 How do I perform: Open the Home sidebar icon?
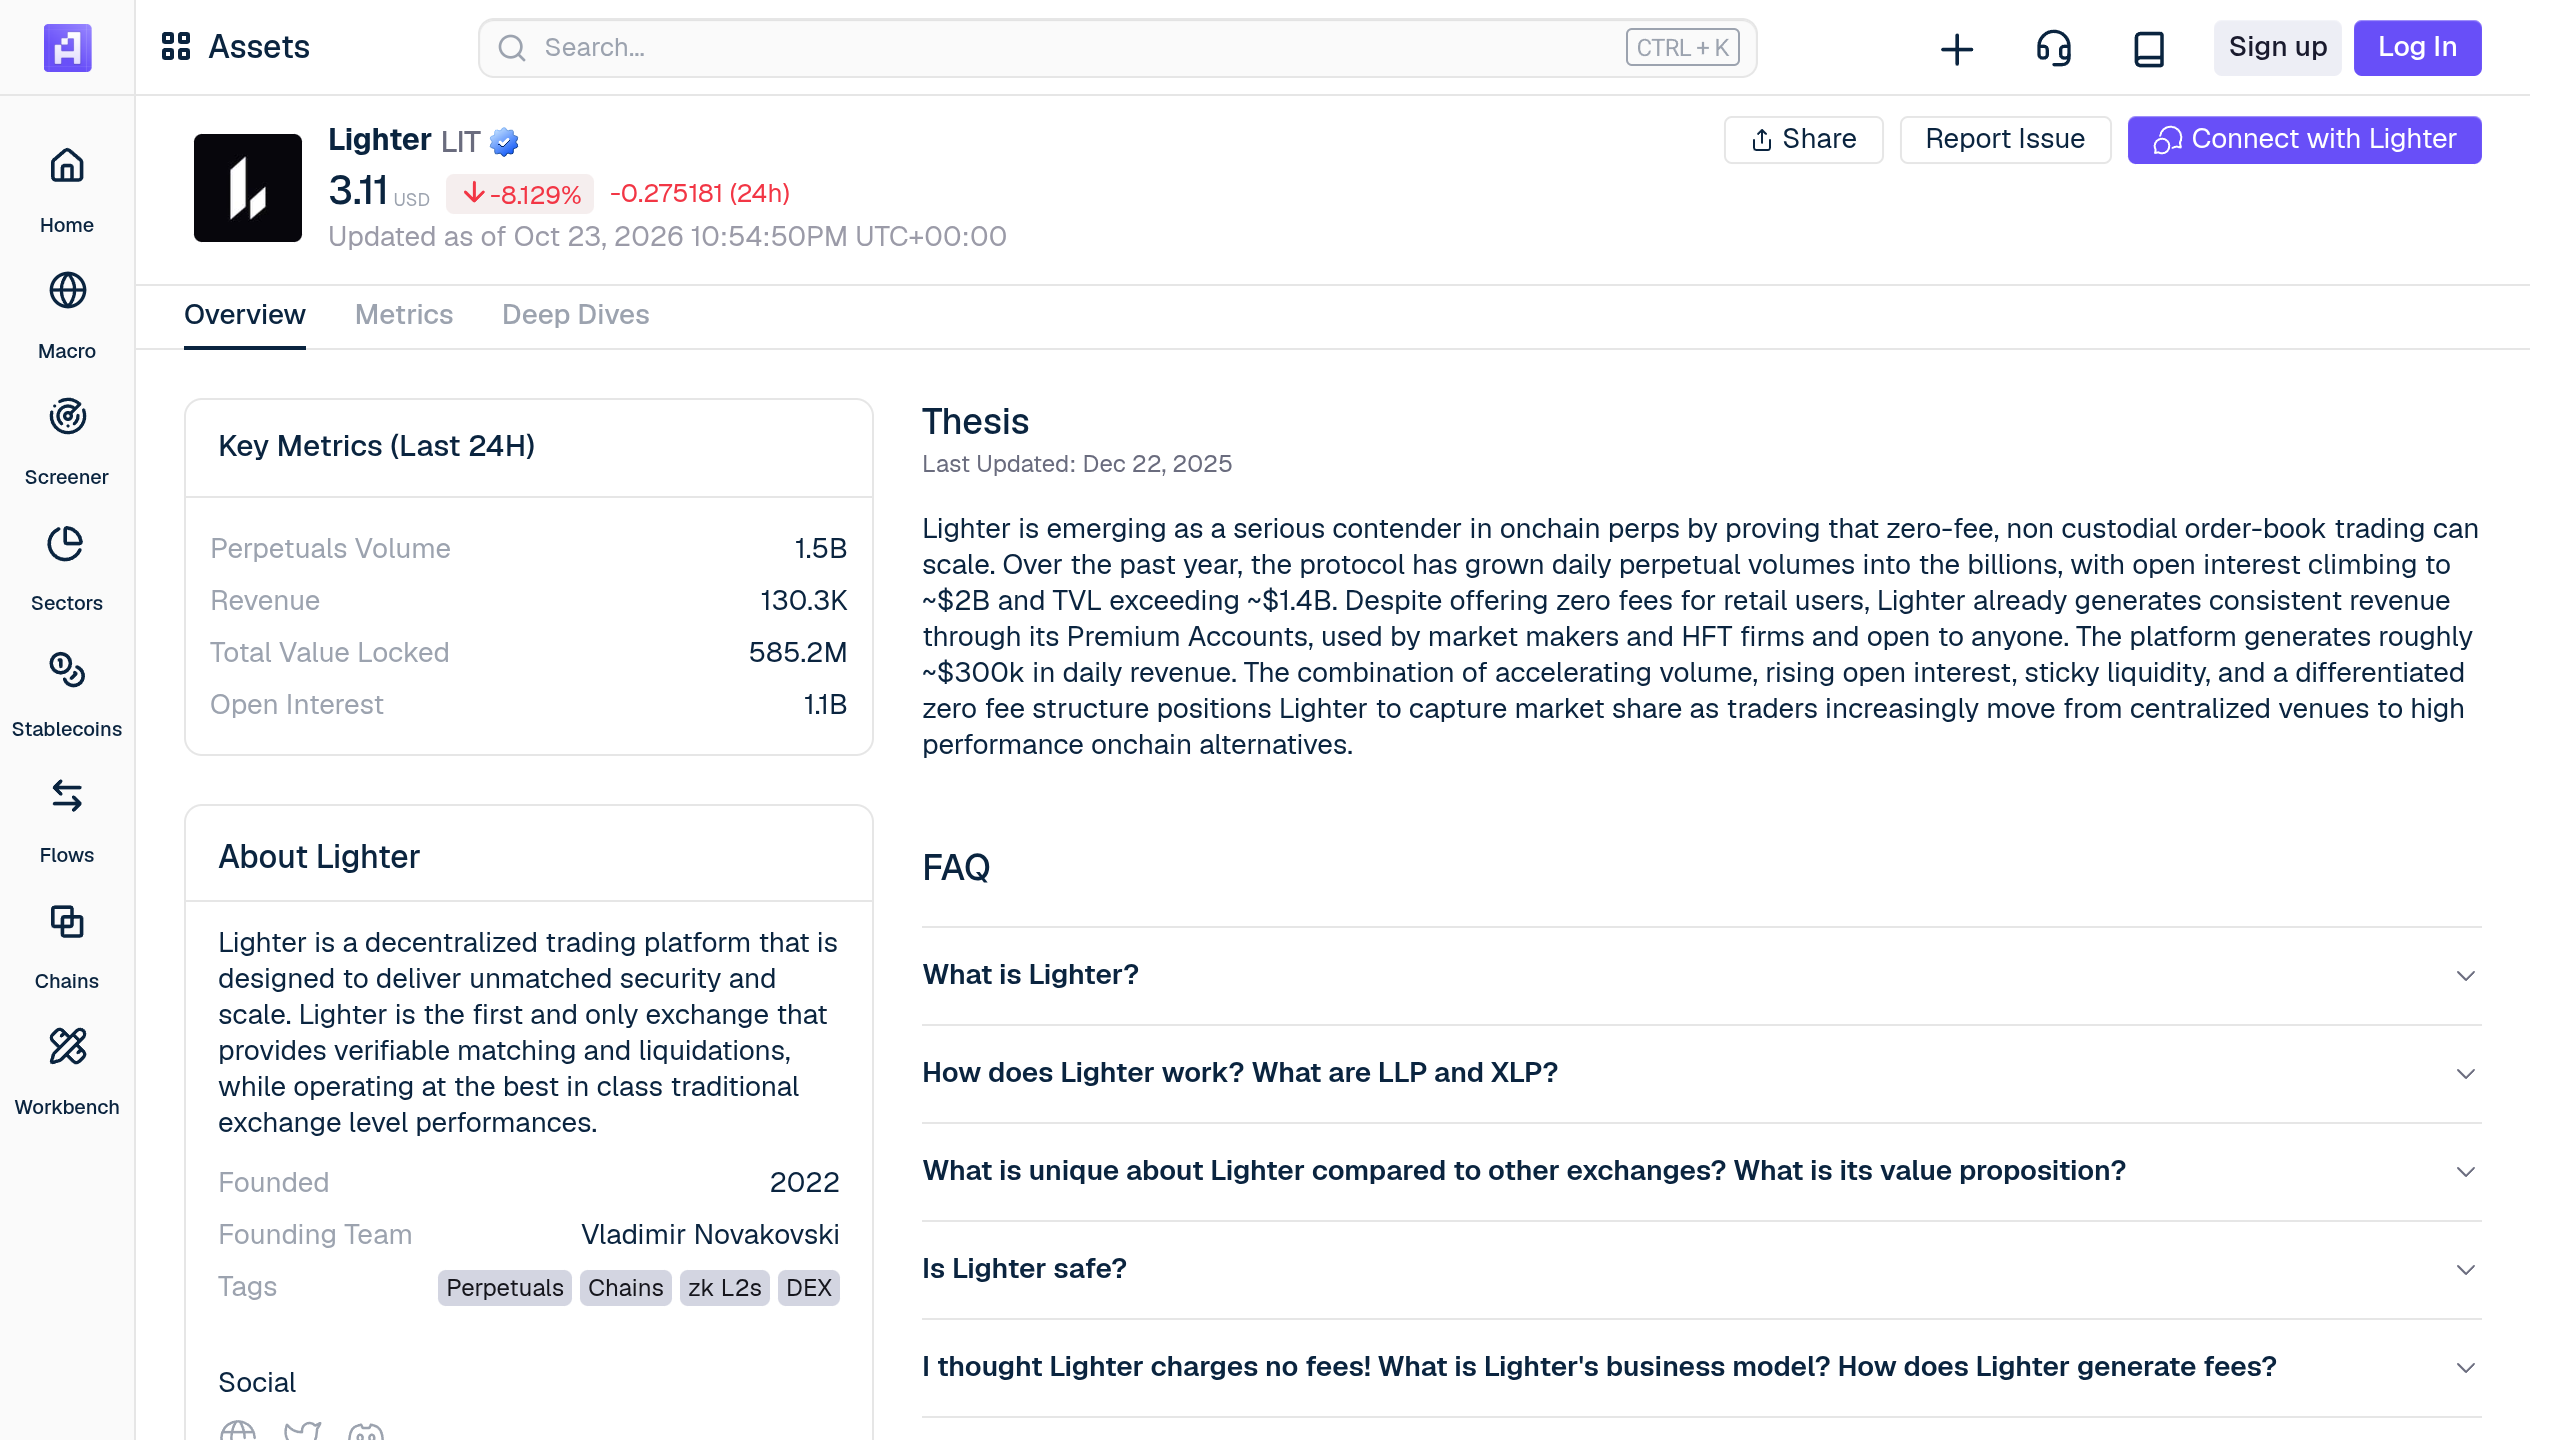point(67,165)
